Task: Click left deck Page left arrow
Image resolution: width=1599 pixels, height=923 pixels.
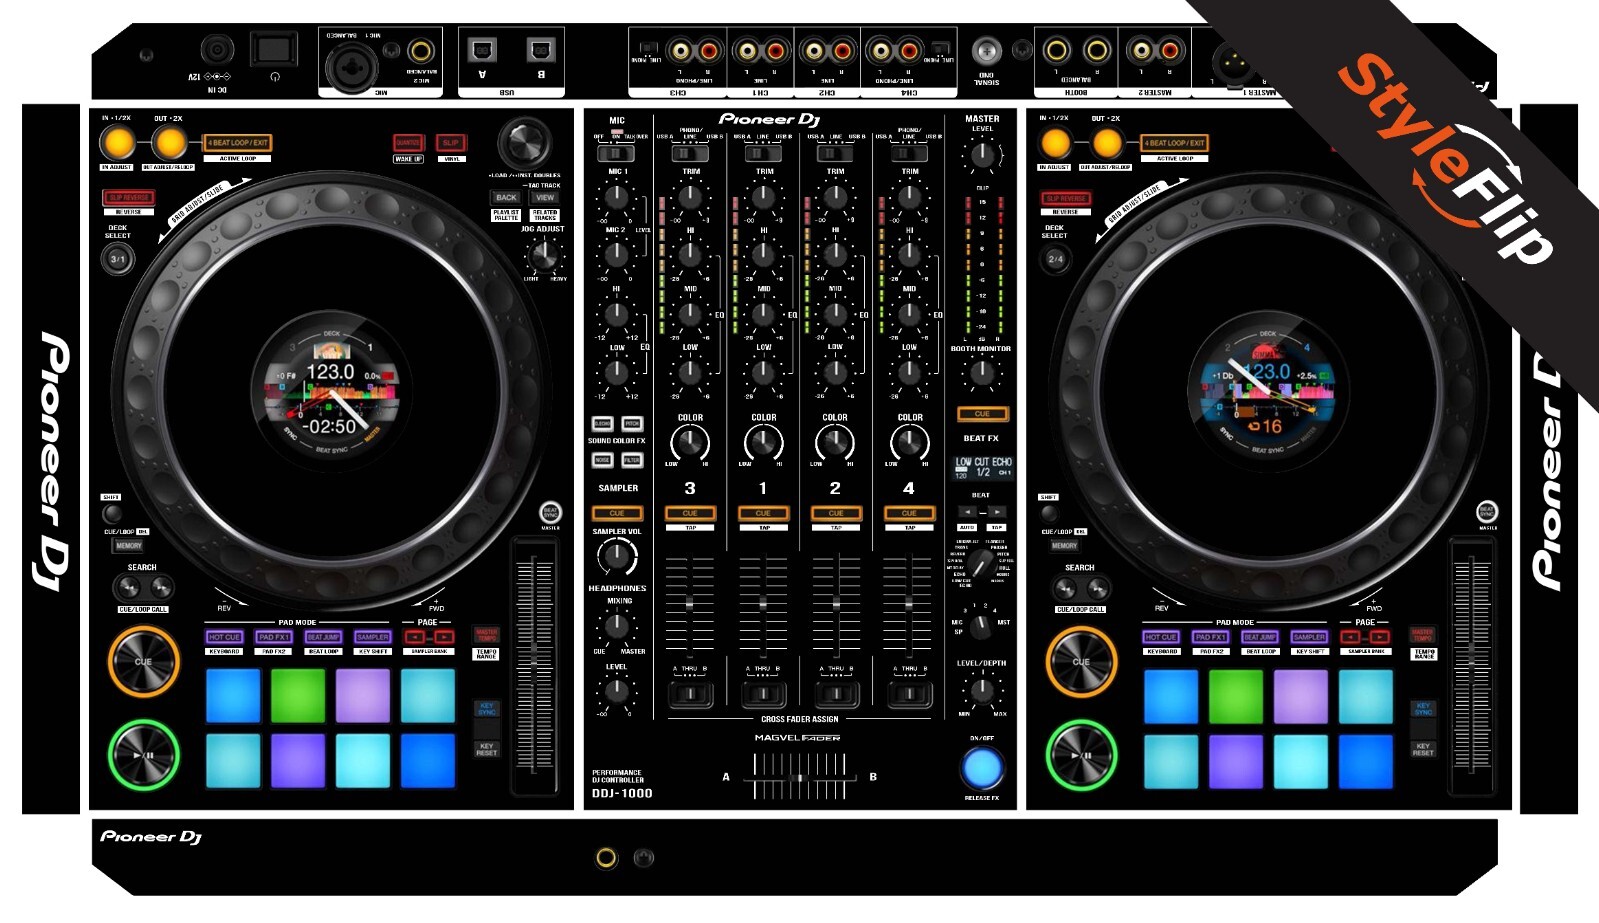Action: click(414, 637)
